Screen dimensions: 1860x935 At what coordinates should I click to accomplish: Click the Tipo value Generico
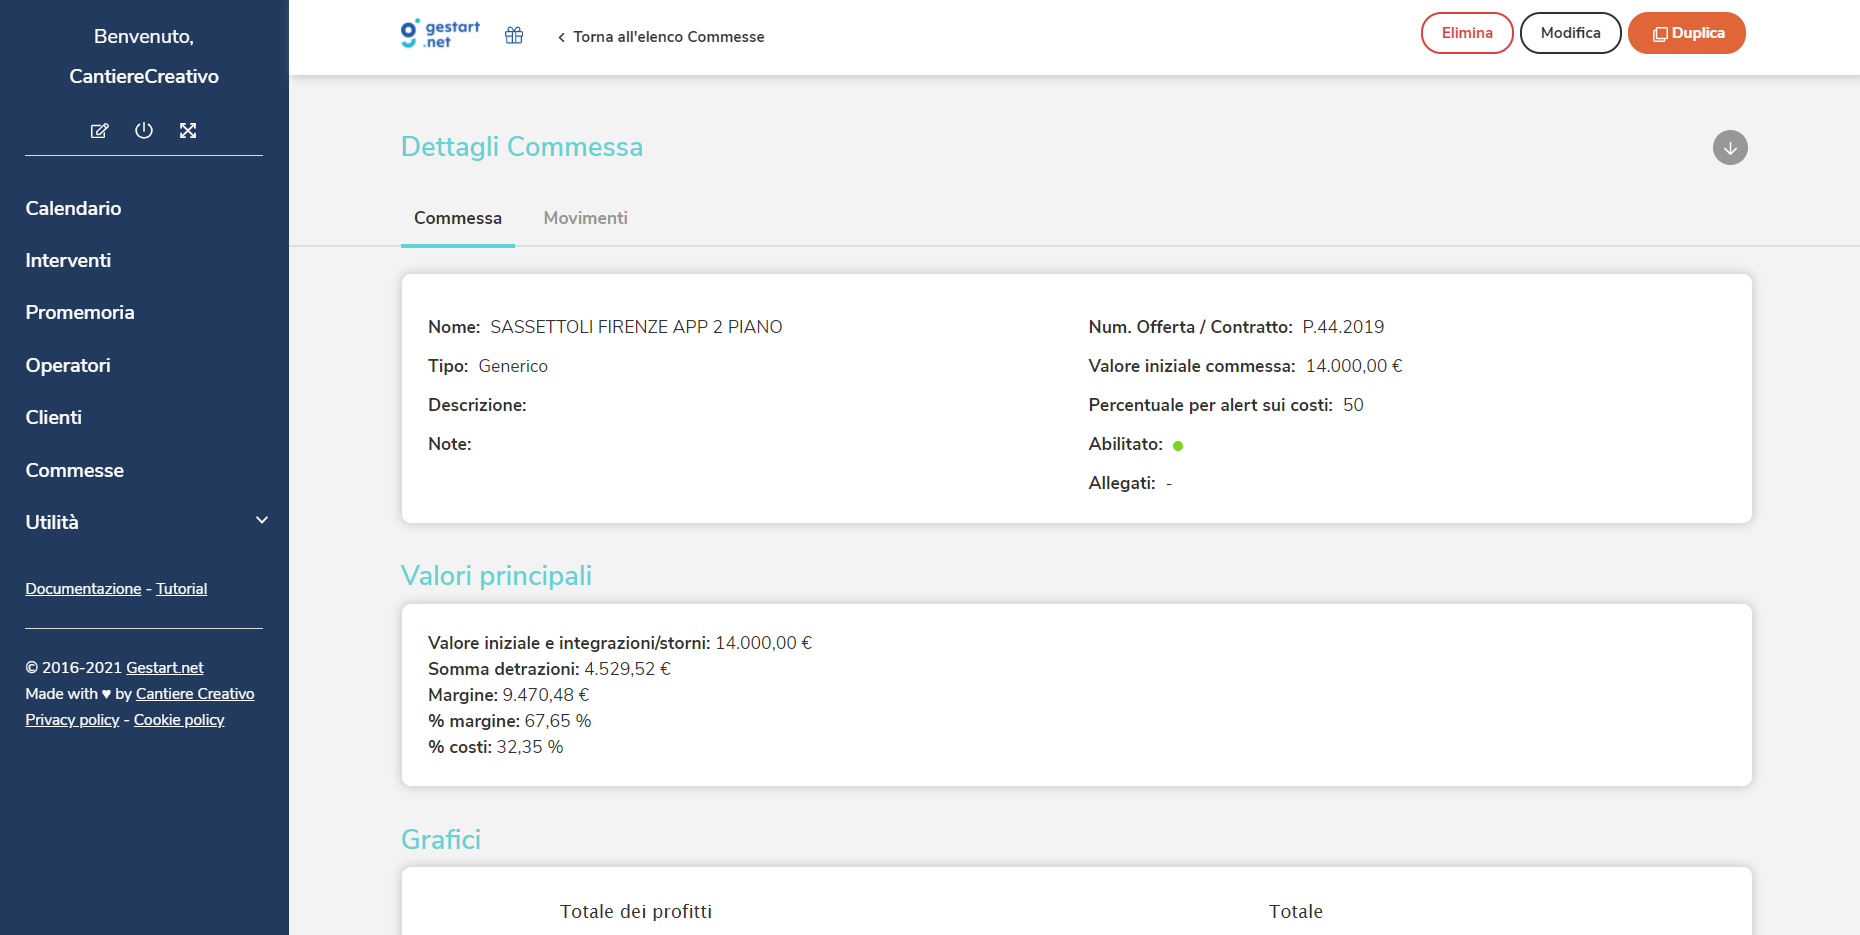click(513, 366)
